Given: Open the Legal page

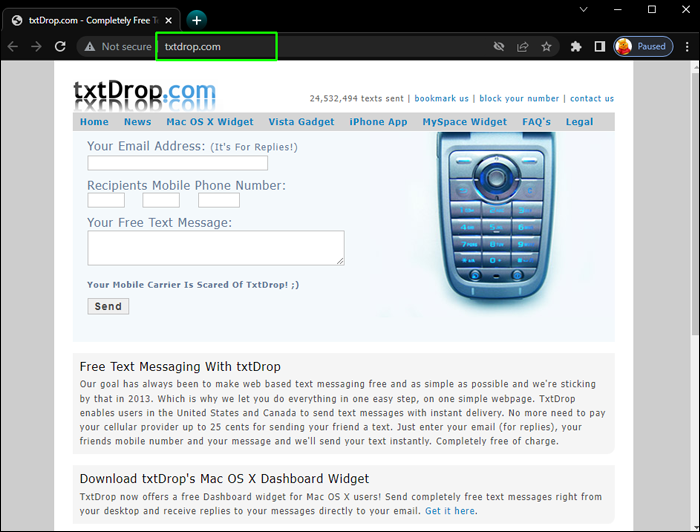Looking at the screenshot, I should (x=579, y=122).
